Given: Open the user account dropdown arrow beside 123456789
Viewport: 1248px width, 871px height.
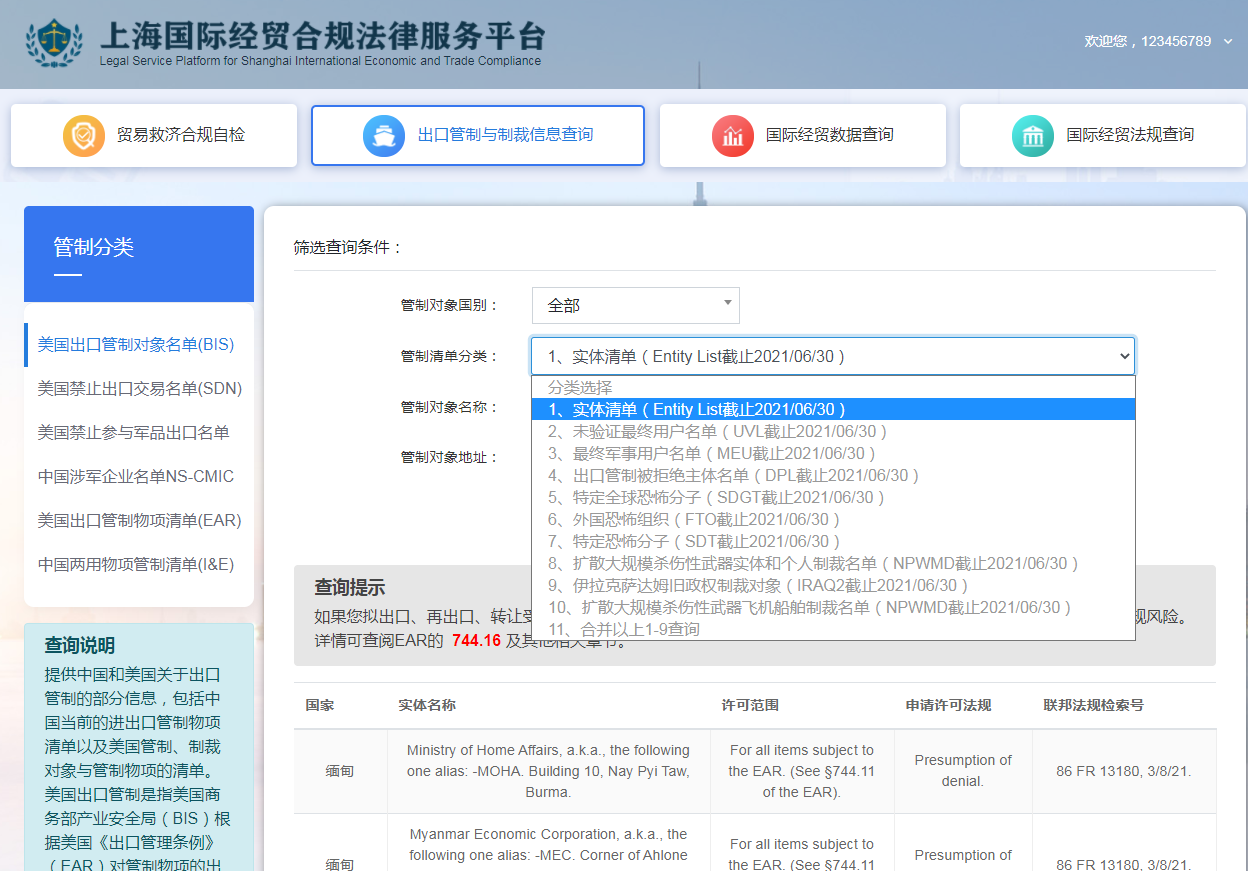Looking at the screenshot, I should 1228,42.
